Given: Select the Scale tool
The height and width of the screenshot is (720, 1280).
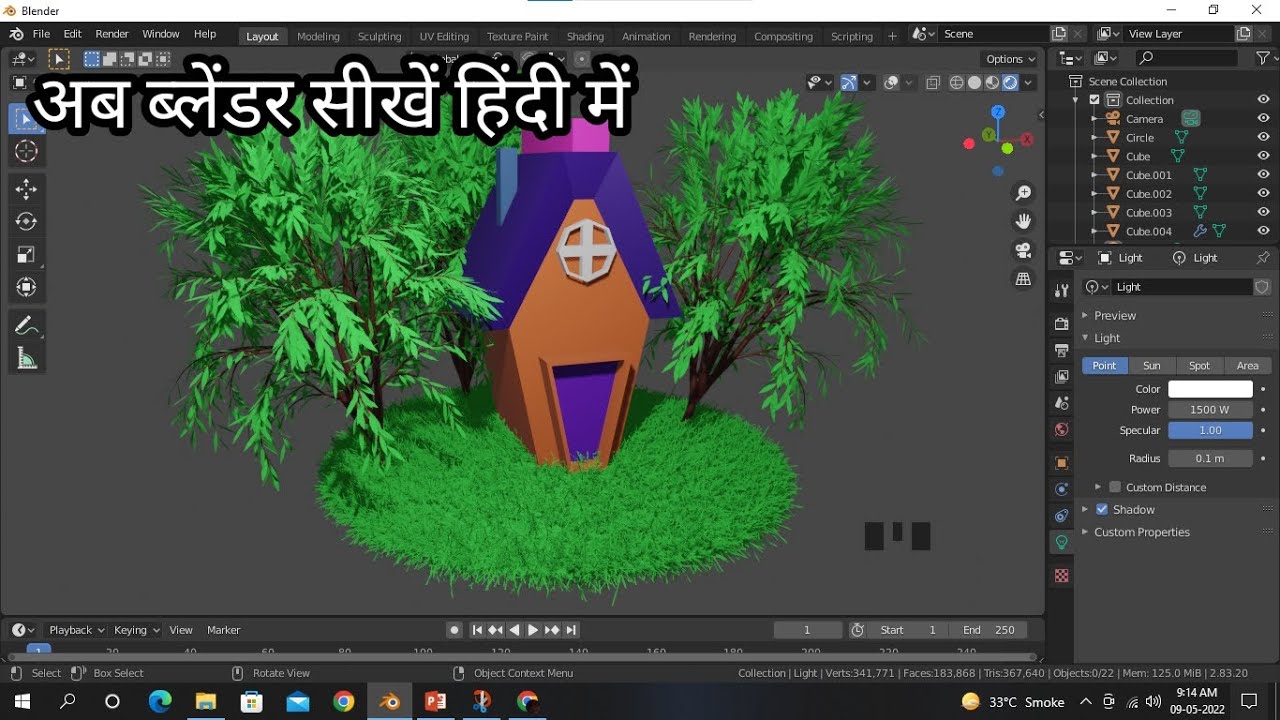Looking at the screenshot, I should click(x=27, y=255).
